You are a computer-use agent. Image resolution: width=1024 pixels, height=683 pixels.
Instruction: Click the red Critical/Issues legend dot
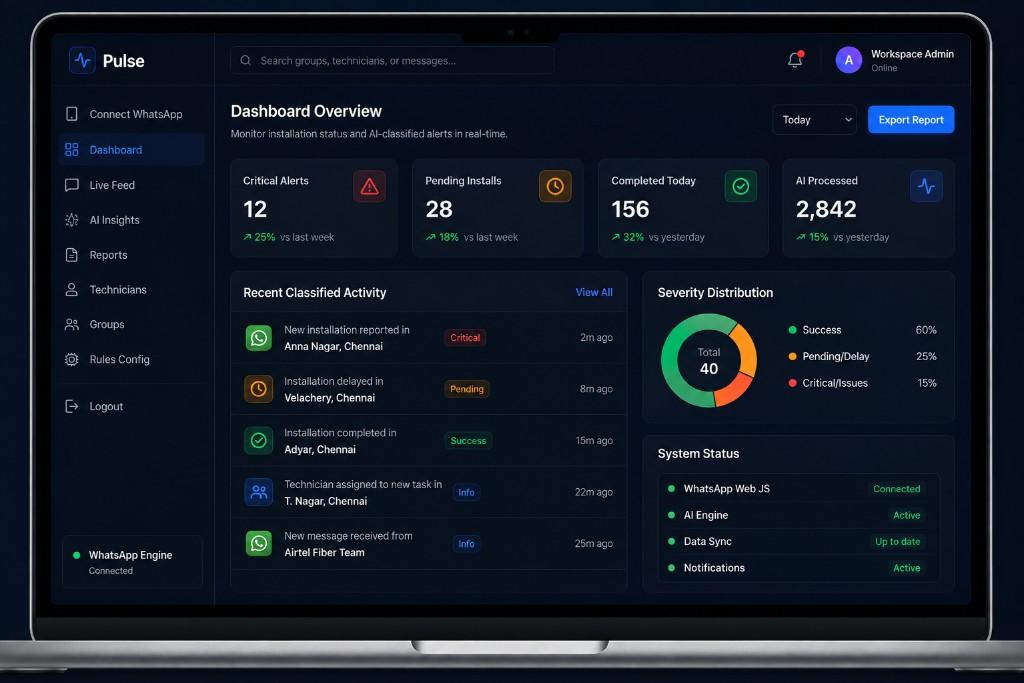point(792,383)
